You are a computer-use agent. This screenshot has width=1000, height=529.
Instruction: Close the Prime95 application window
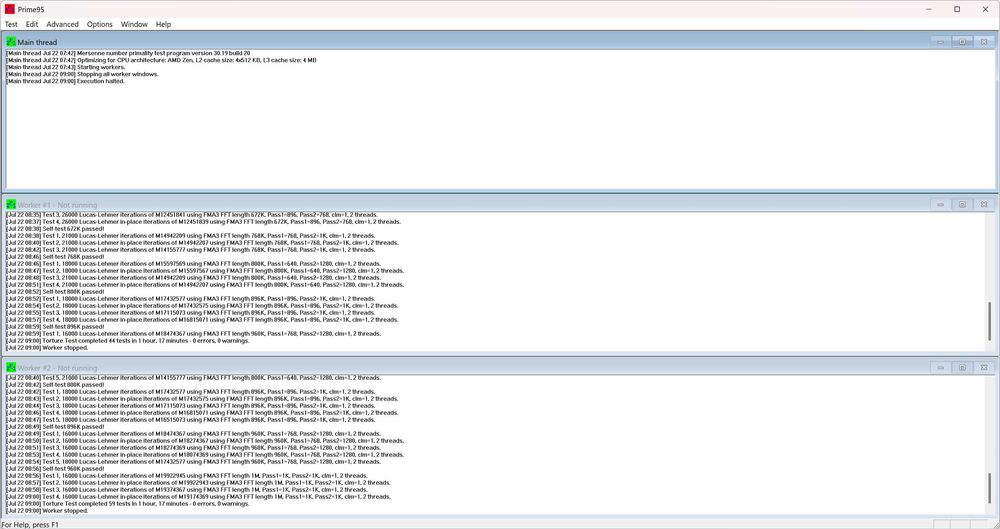point(985,9)
